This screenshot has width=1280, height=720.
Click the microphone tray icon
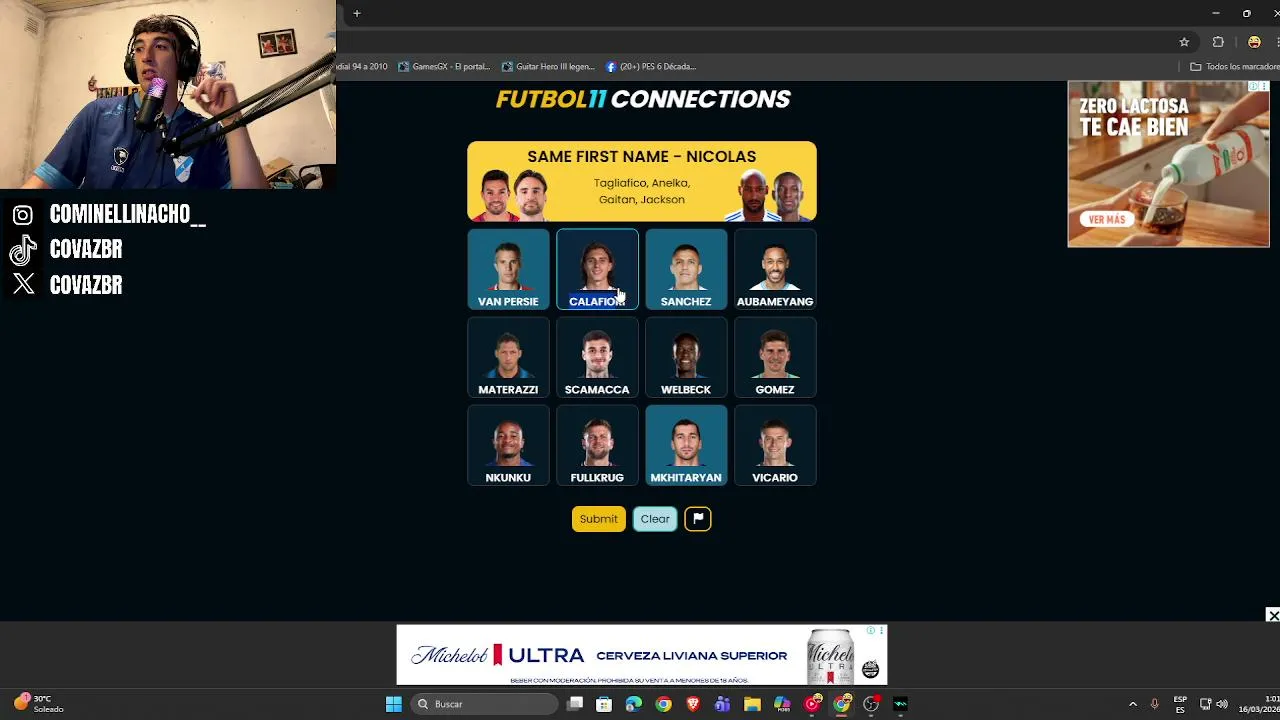coord(1154,704)
